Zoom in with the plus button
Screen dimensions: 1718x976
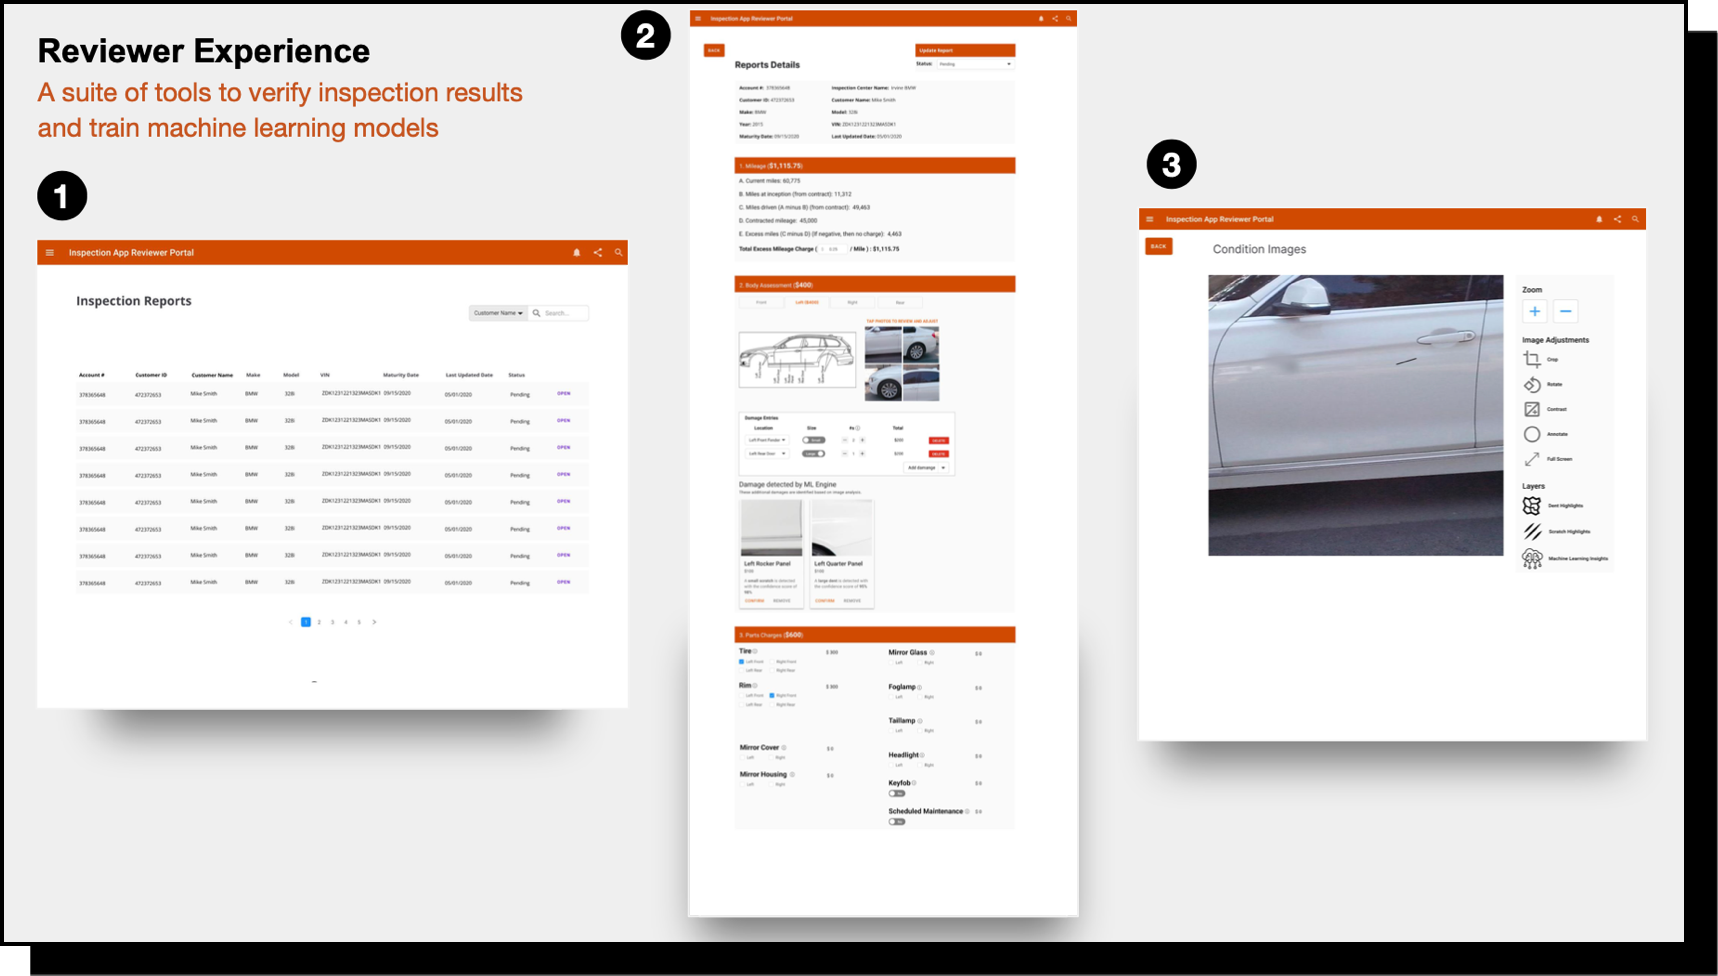coord(1534,312)
